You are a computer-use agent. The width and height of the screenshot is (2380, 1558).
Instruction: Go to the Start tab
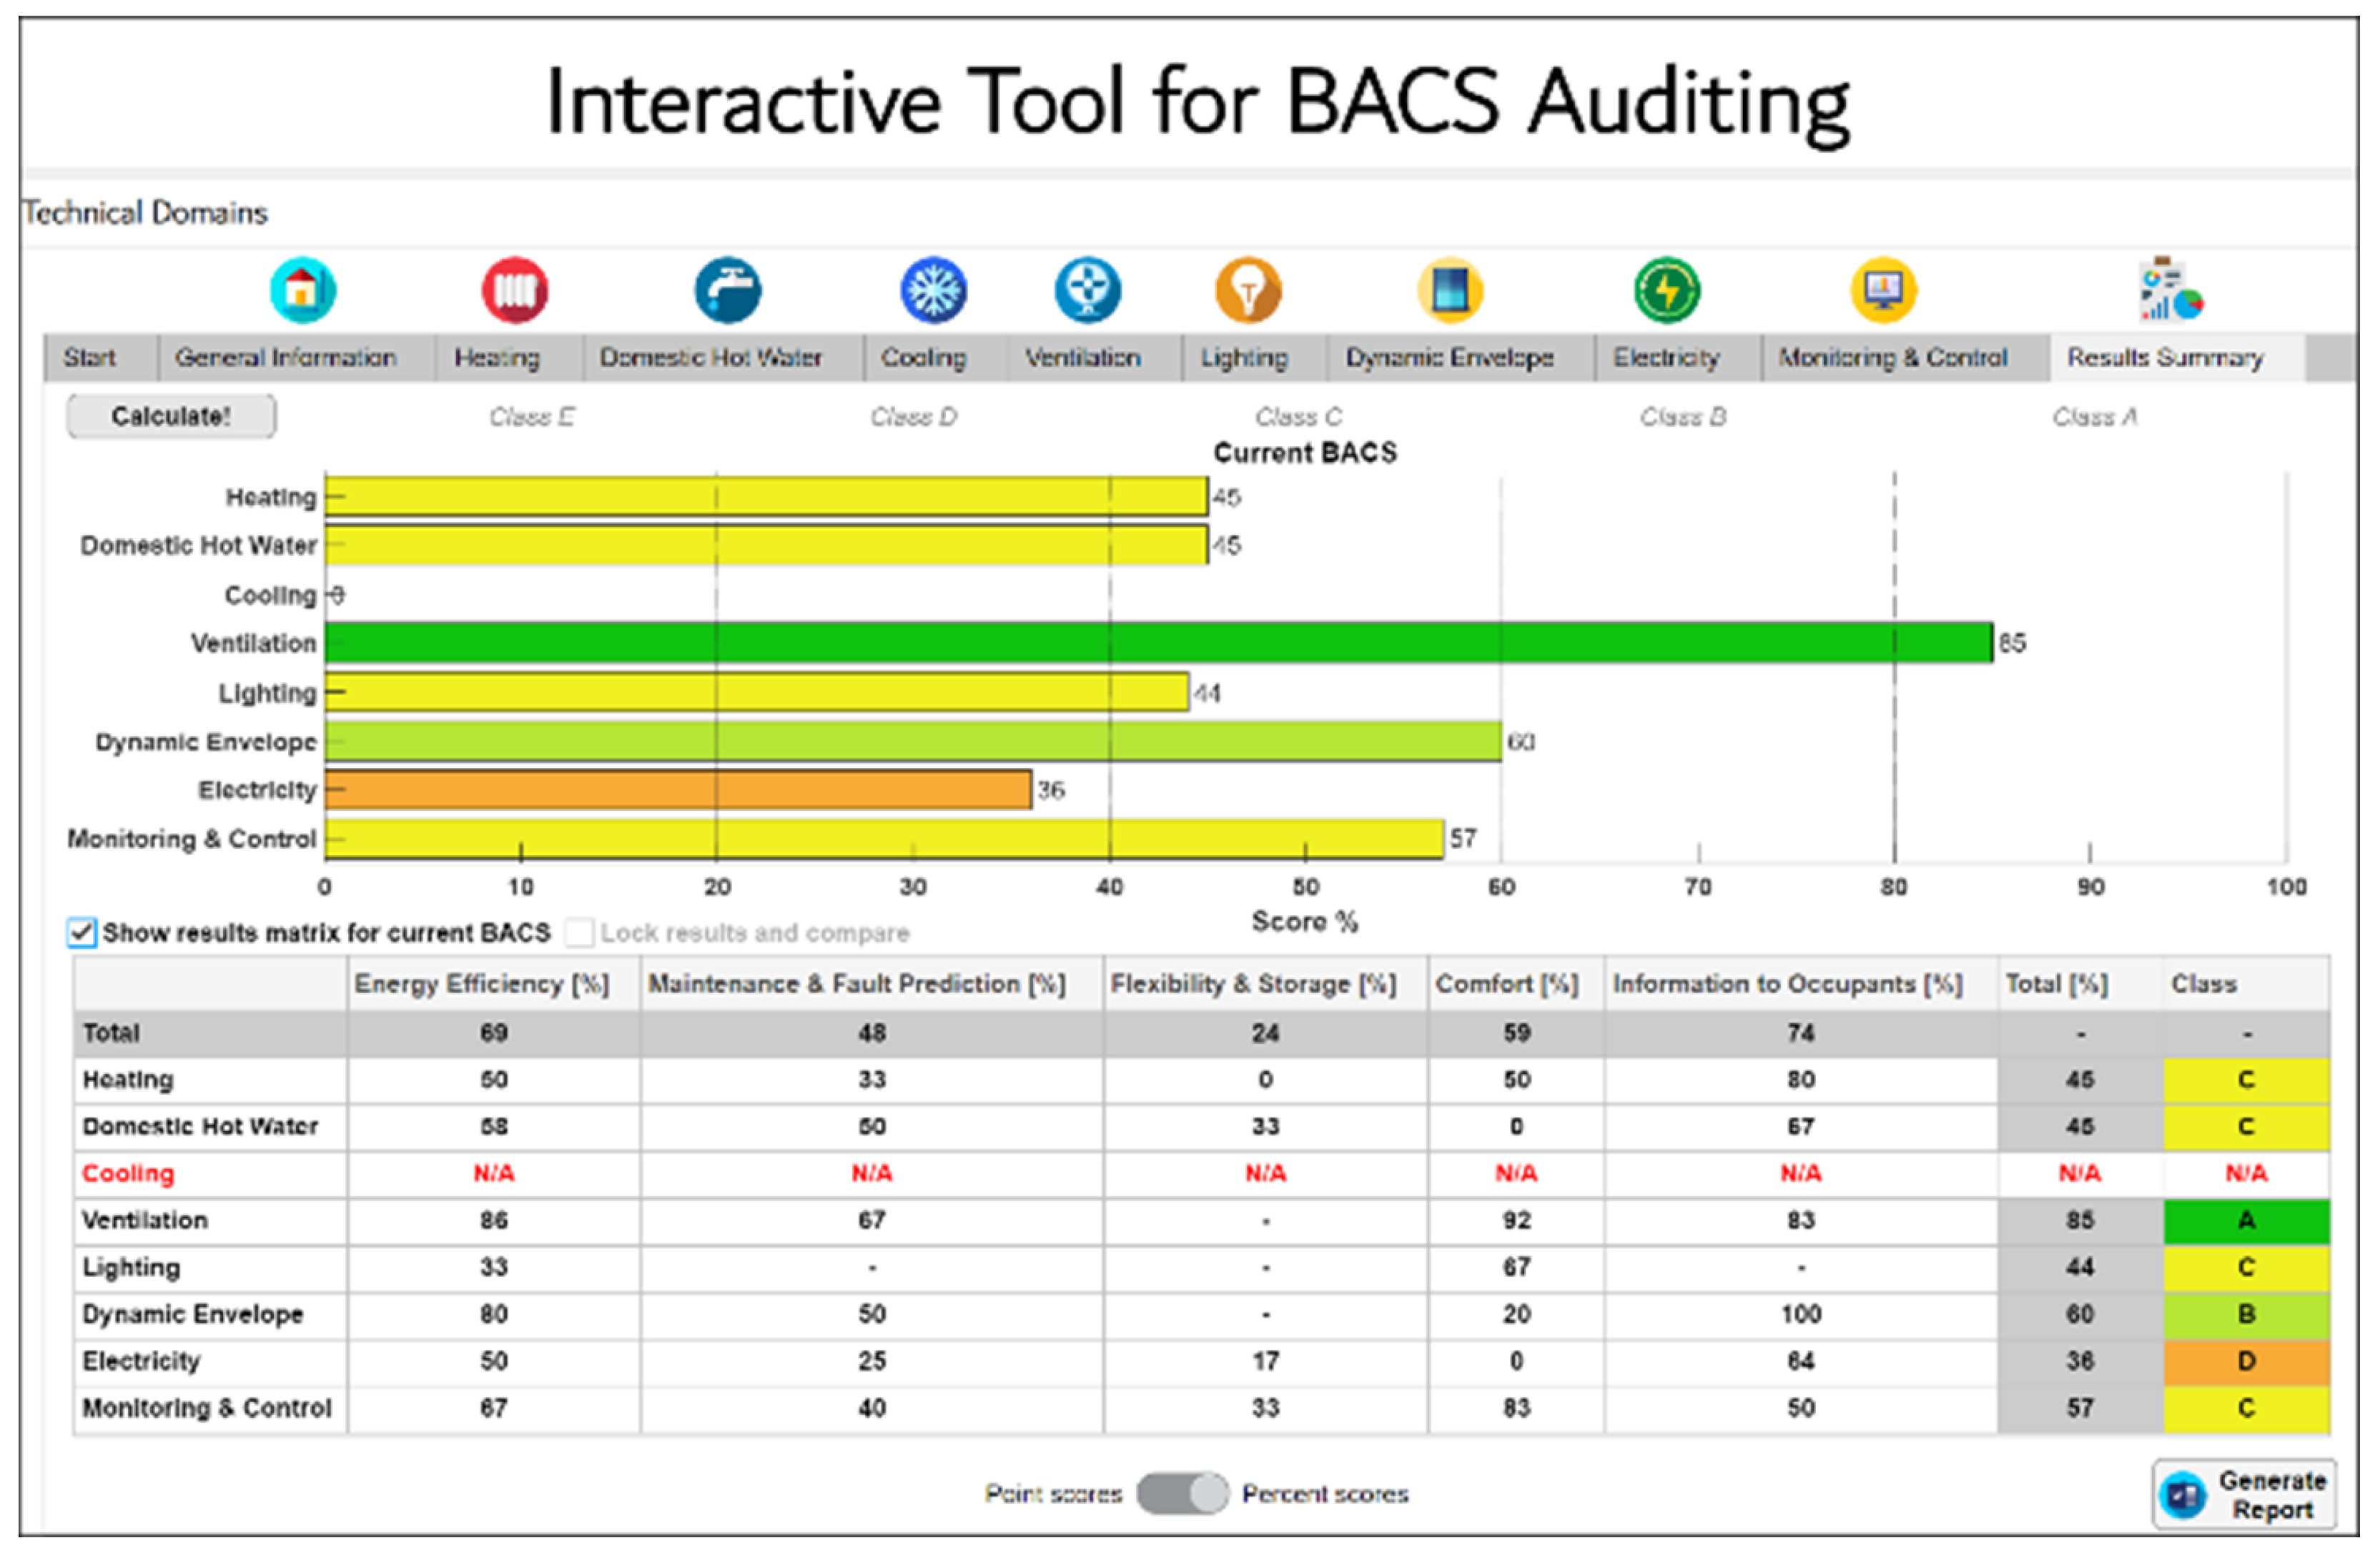[x=90, y=358]
